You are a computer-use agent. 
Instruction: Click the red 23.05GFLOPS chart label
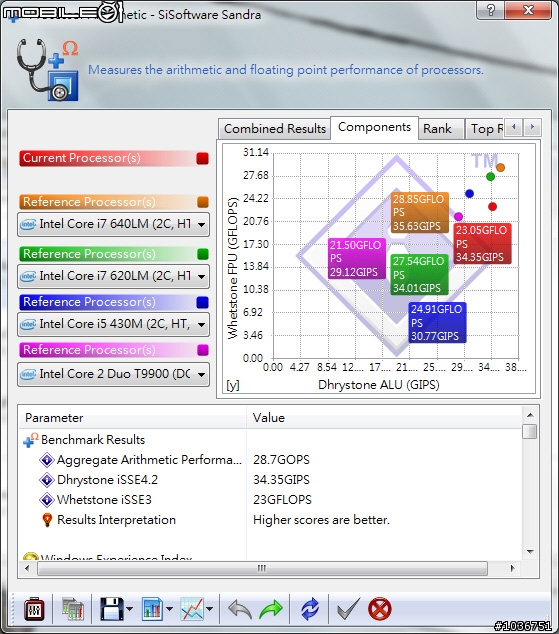(482, 244)
